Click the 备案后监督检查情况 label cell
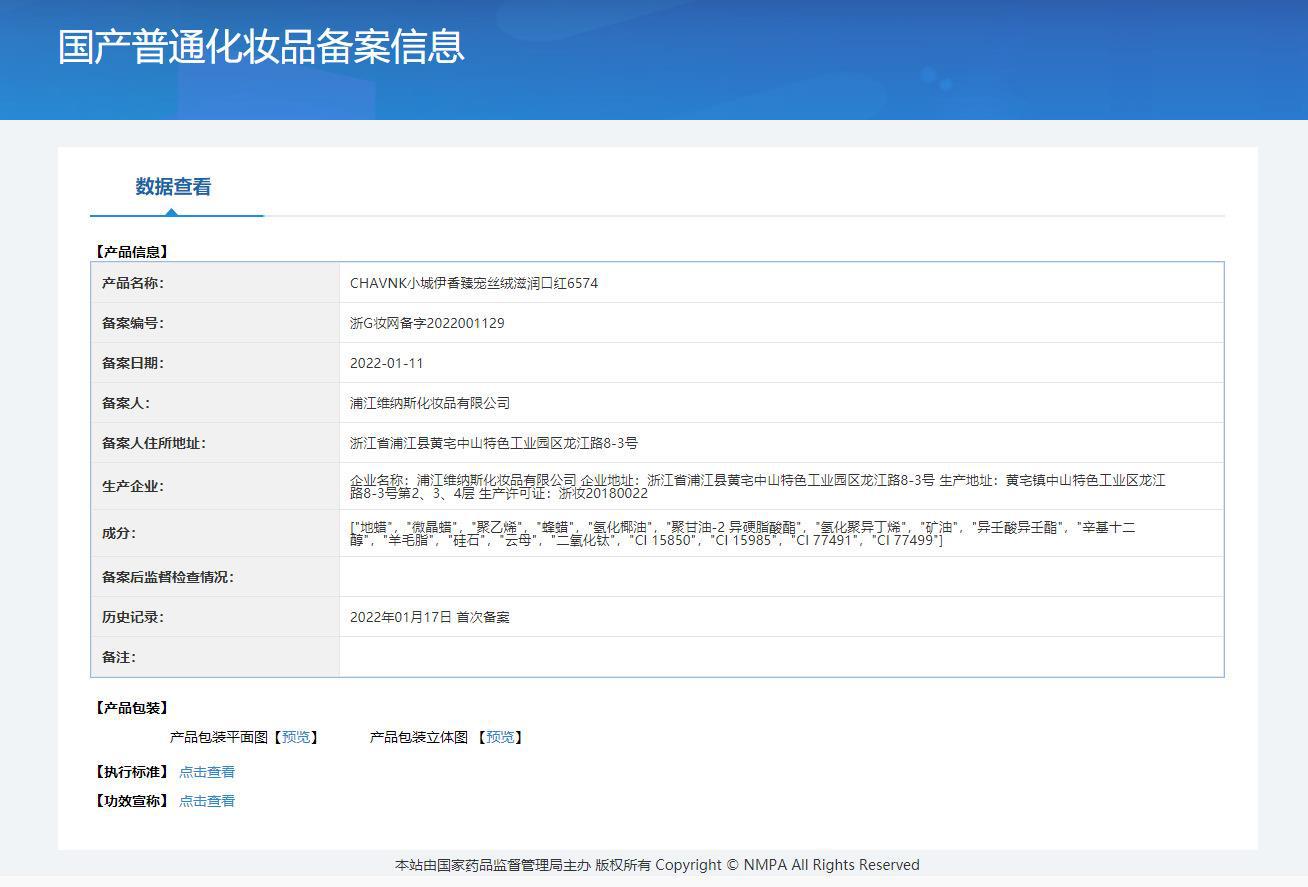 (x=215, y=577)
